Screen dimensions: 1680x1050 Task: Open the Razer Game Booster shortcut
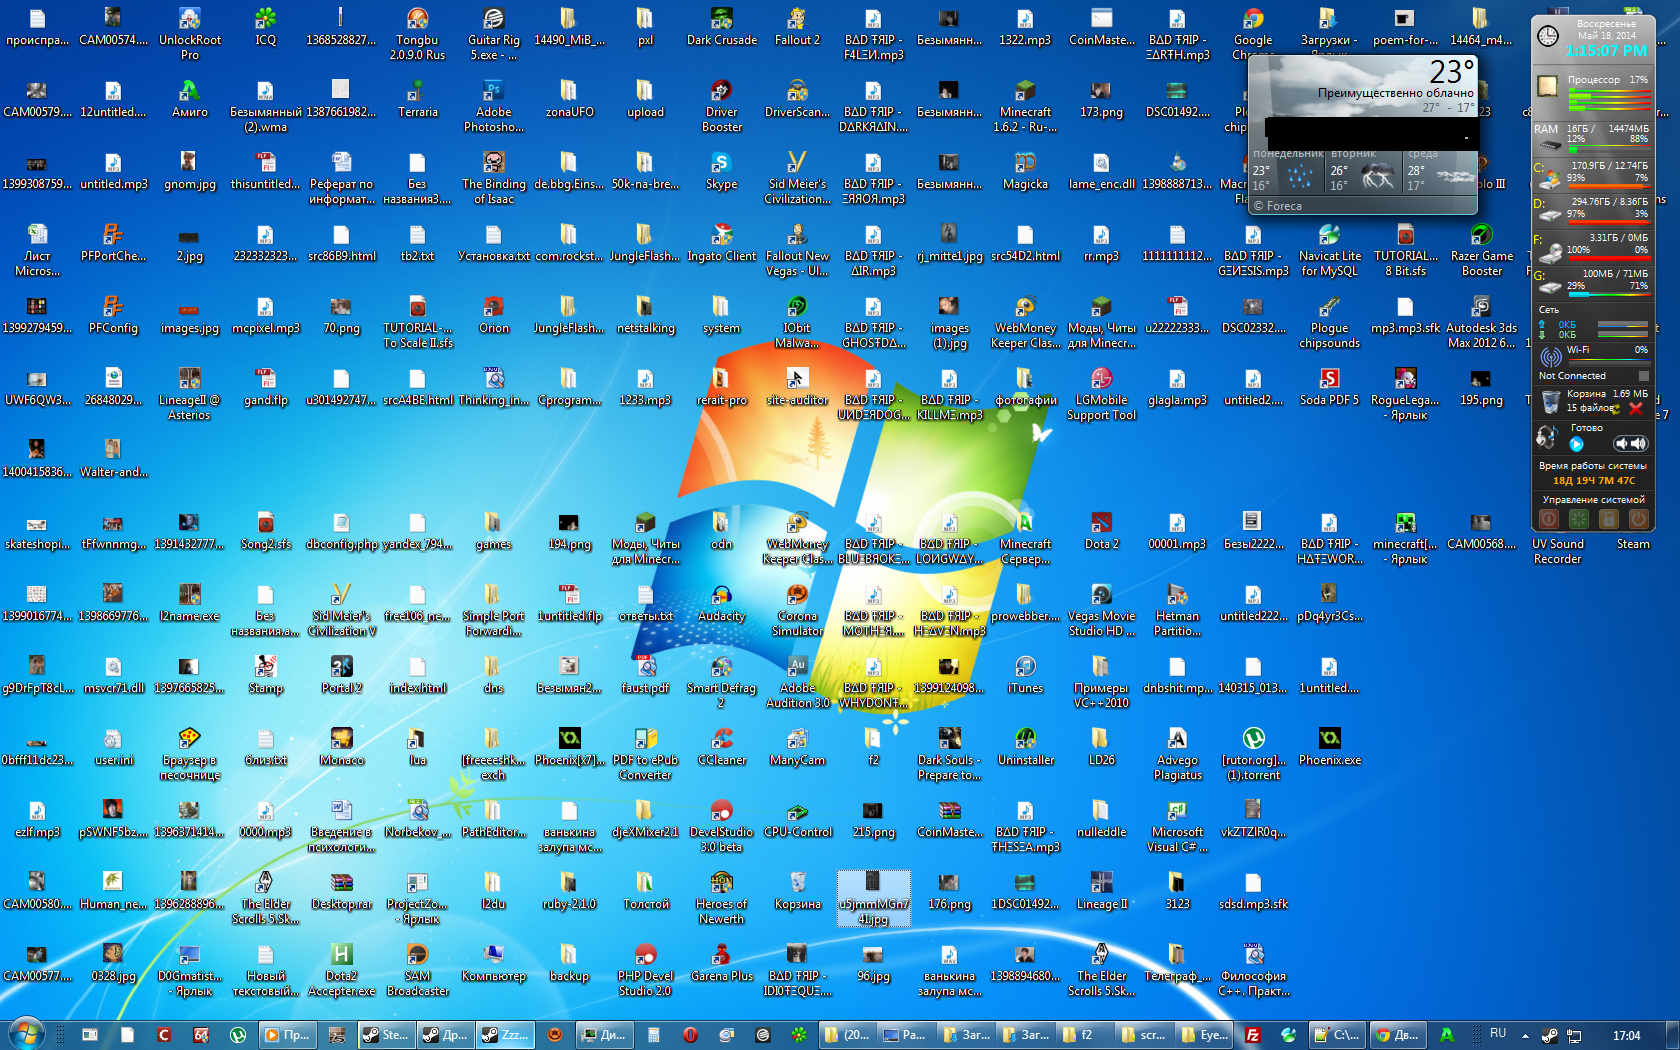1481,249
